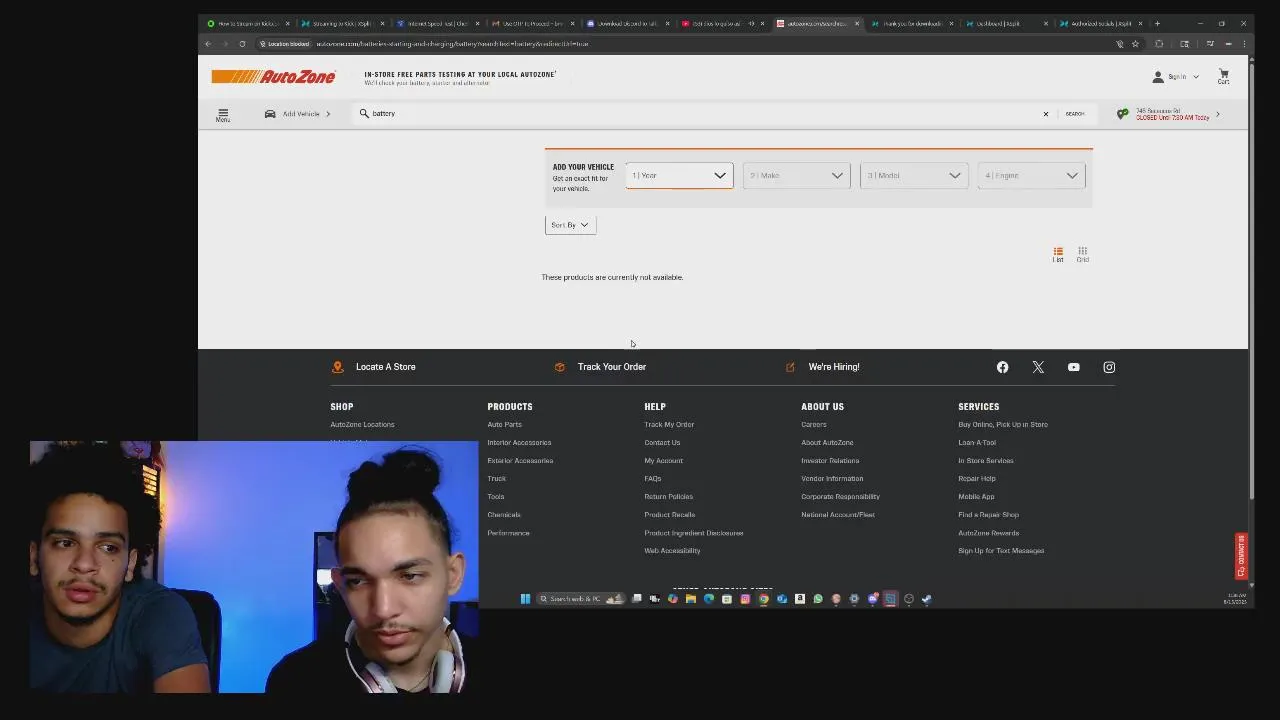Click the battery search input field
Viewport: 1280px width, 720px height.
(x=700, y=114)
